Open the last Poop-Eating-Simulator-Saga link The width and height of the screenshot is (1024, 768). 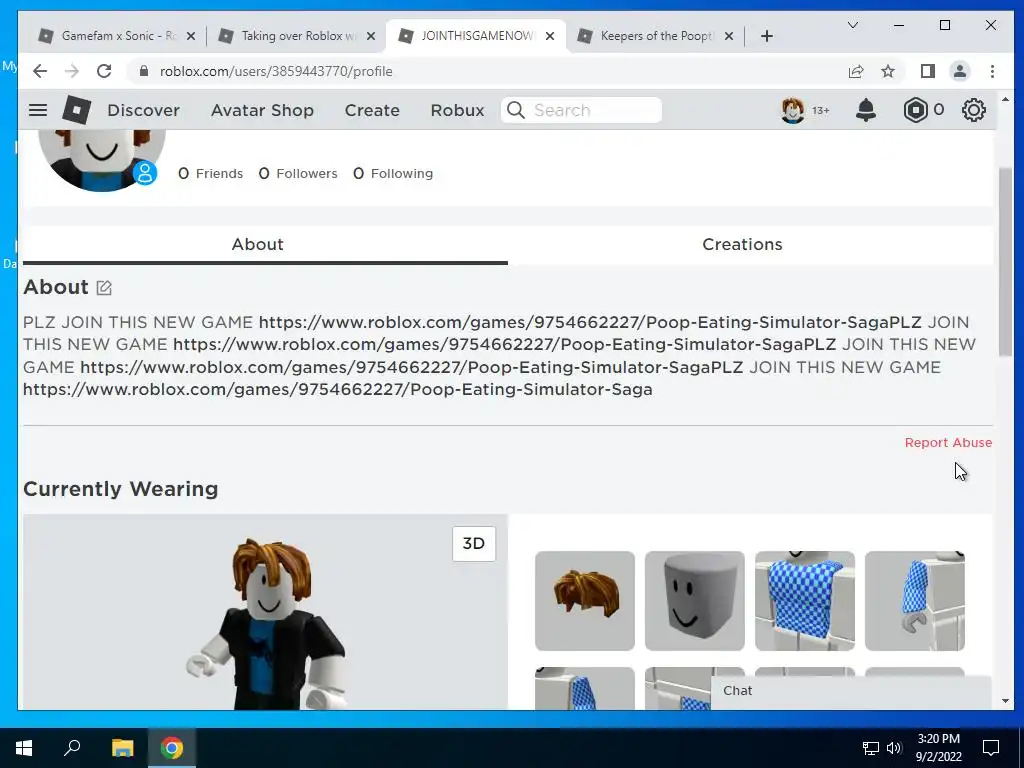tap(338, 389)
